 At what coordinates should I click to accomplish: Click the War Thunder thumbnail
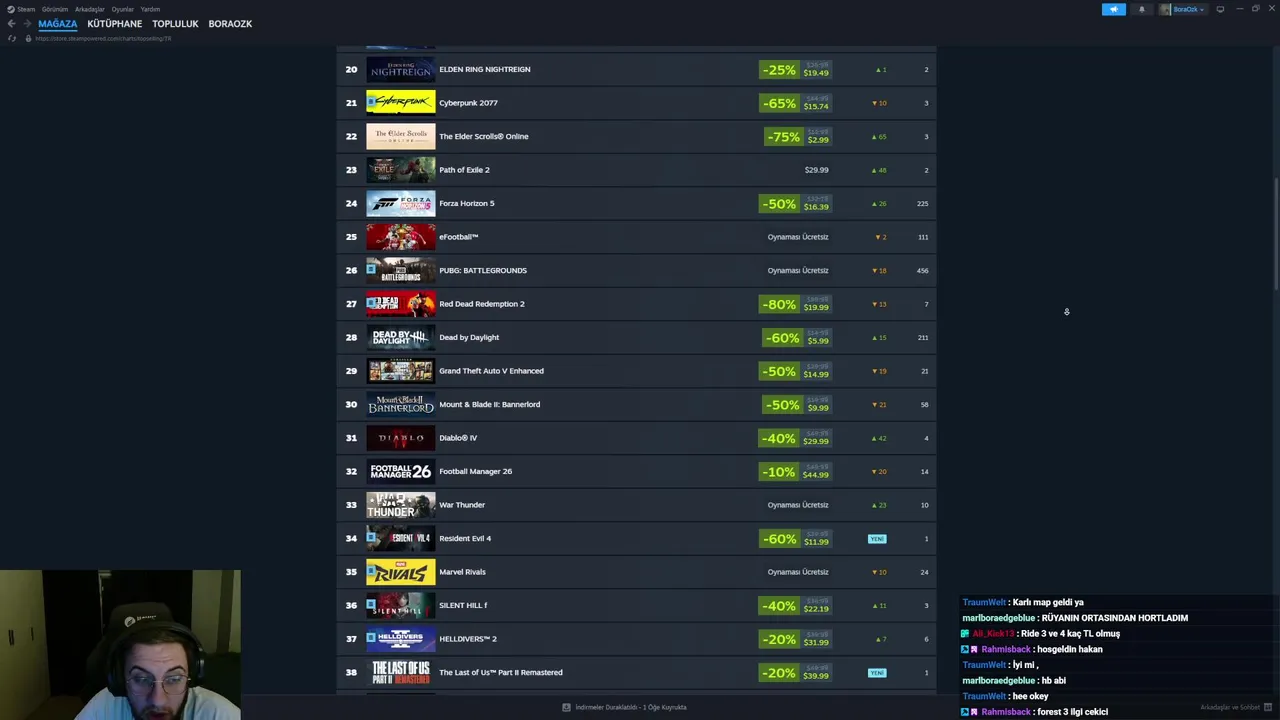pos(401,505)
